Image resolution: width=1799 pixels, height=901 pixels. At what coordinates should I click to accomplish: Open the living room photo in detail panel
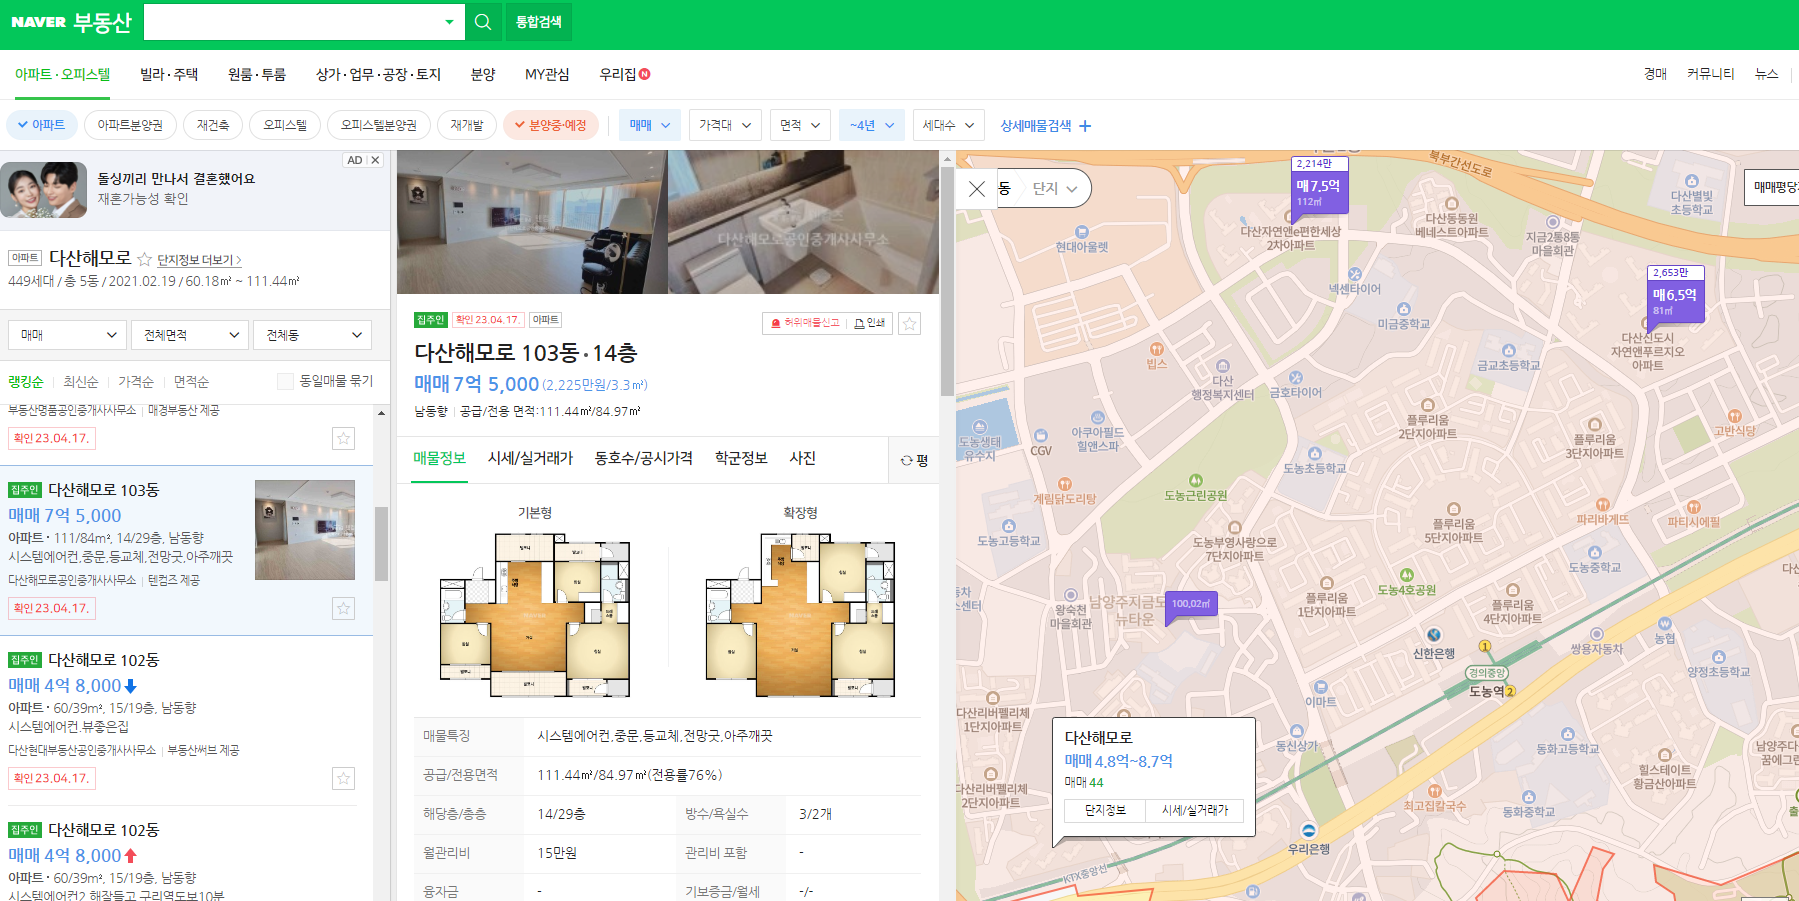pos(532,222)
